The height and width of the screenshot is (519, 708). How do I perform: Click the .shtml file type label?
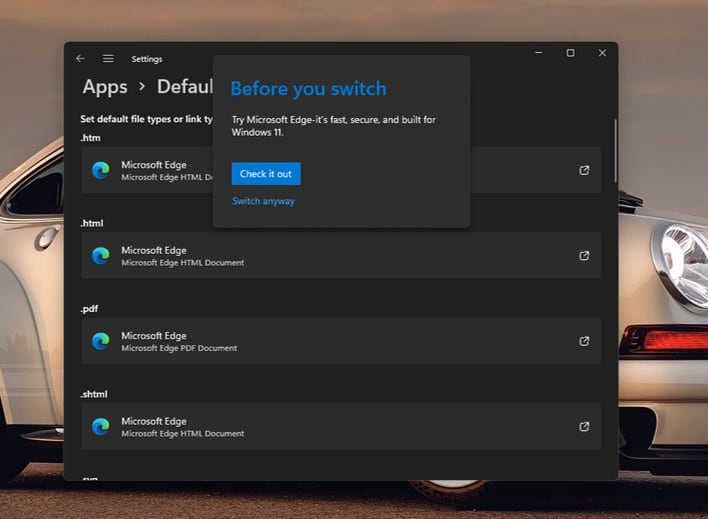click(x=94, y=394)
